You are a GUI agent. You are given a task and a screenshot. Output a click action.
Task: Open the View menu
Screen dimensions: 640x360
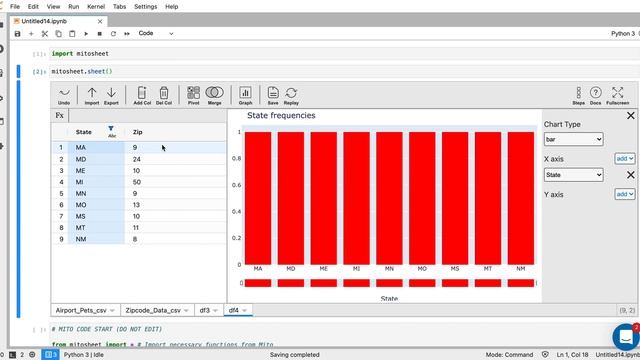tap(53, 7)
